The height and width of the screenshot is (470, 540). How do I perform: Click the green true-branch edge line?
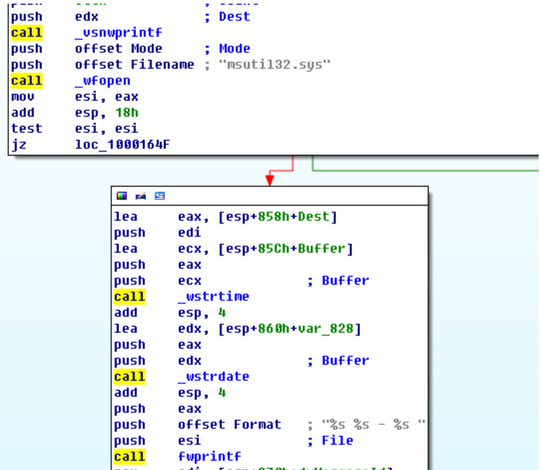click(x=425, y=170)
